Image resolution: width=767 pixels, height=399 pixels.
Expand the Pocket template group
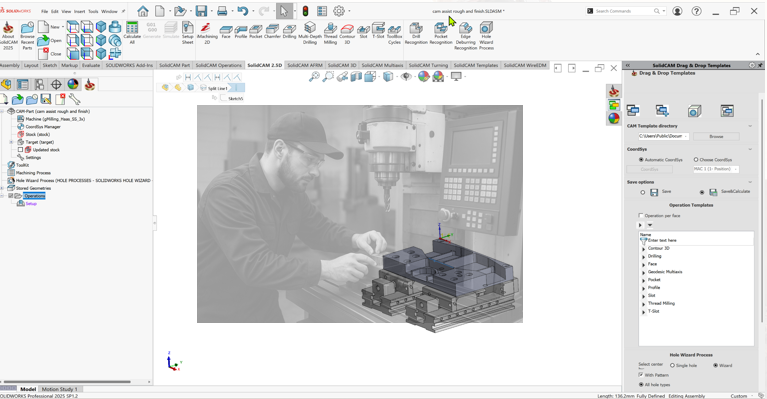tap(644, 280)
